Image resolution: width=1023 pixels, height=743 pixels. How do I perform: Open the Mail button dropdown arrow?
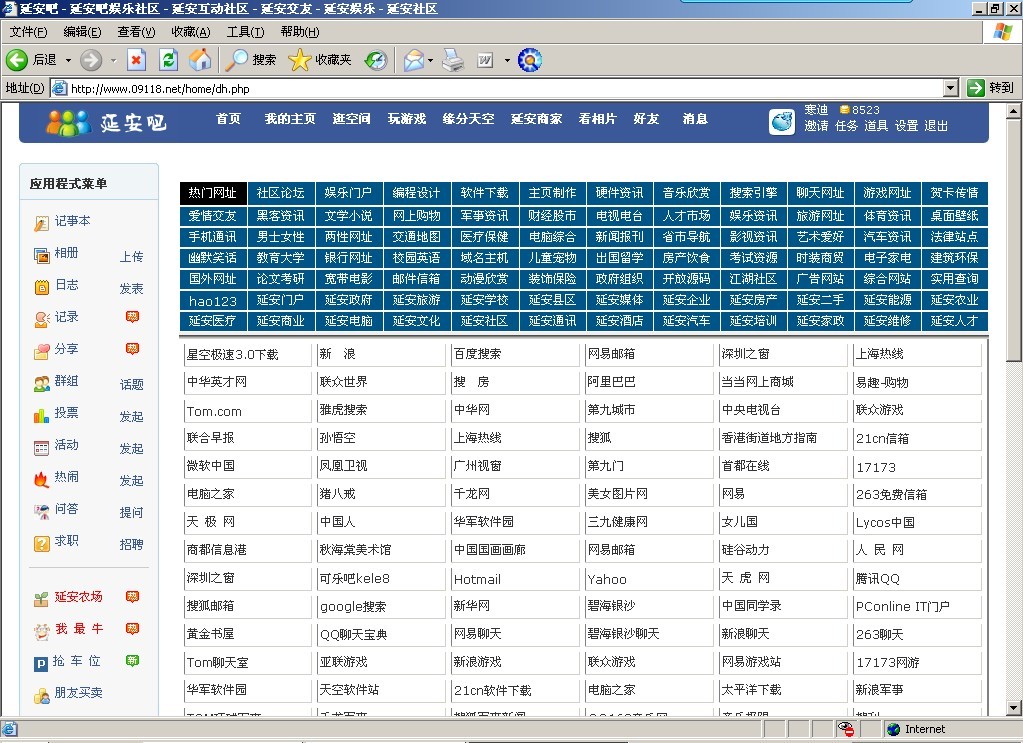point(431,60)
